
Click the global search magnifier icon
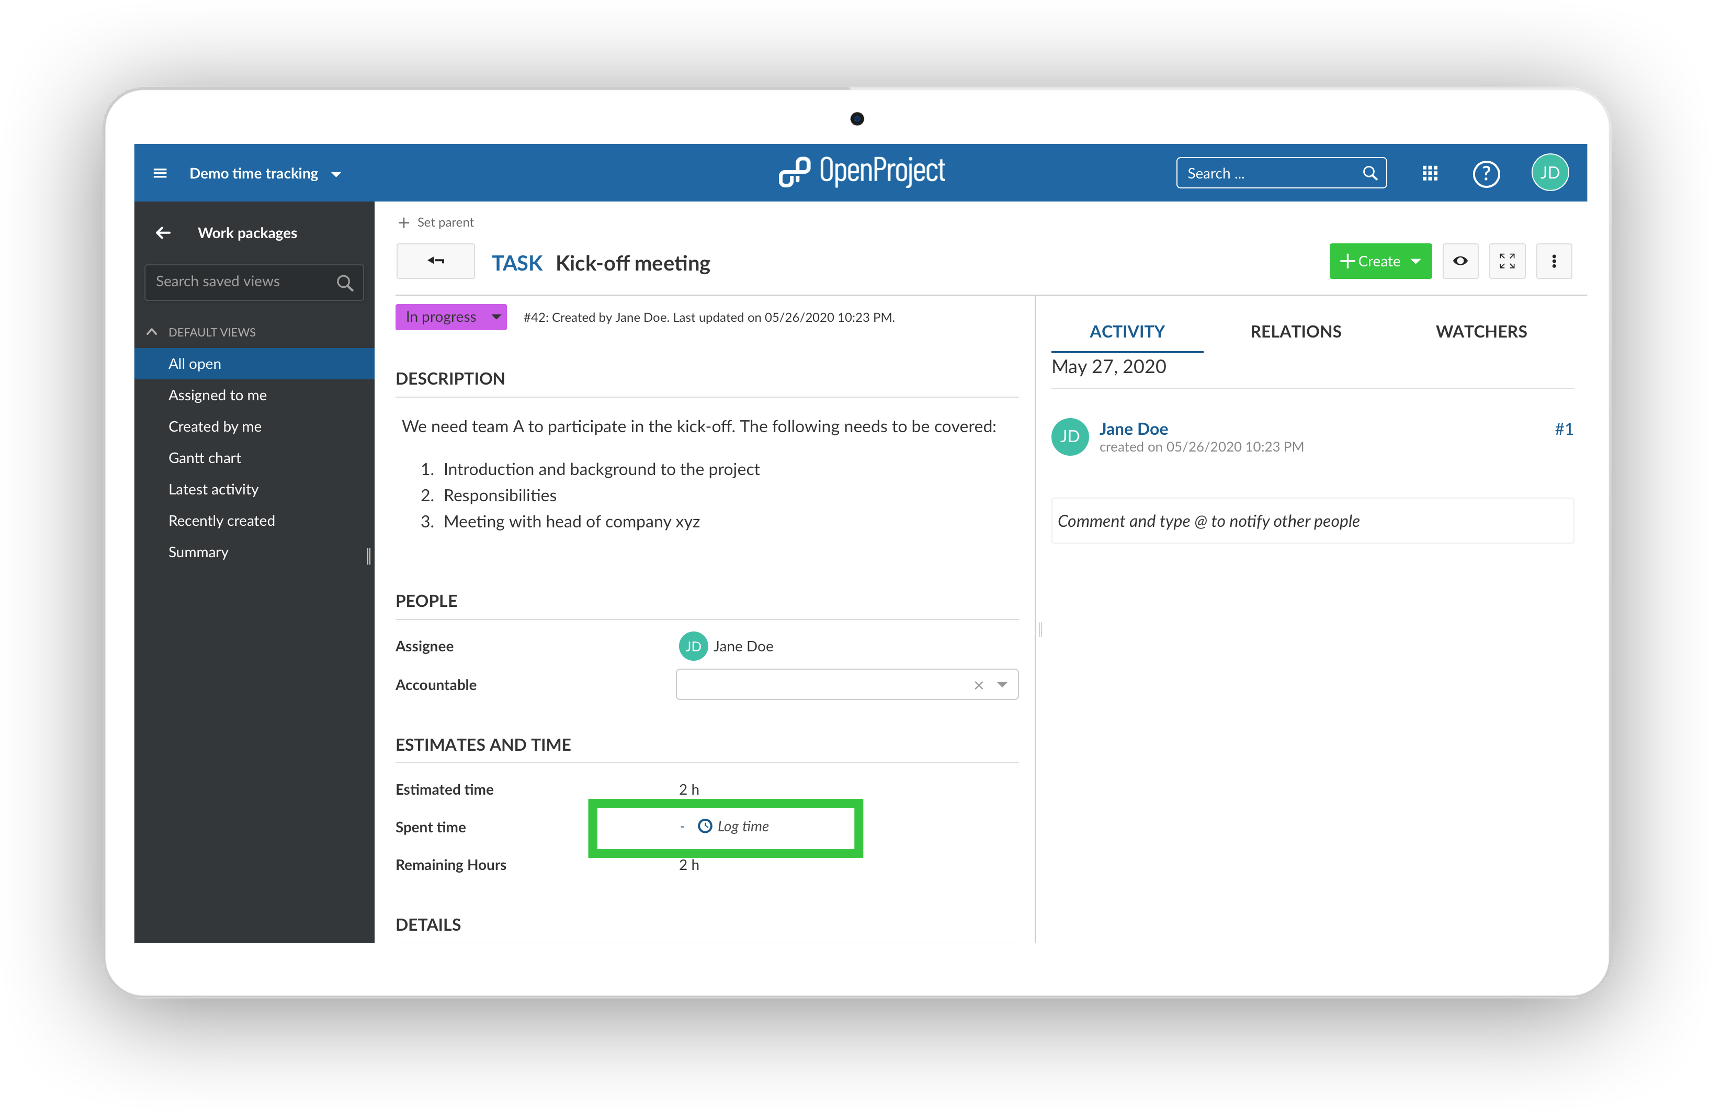1369,172
